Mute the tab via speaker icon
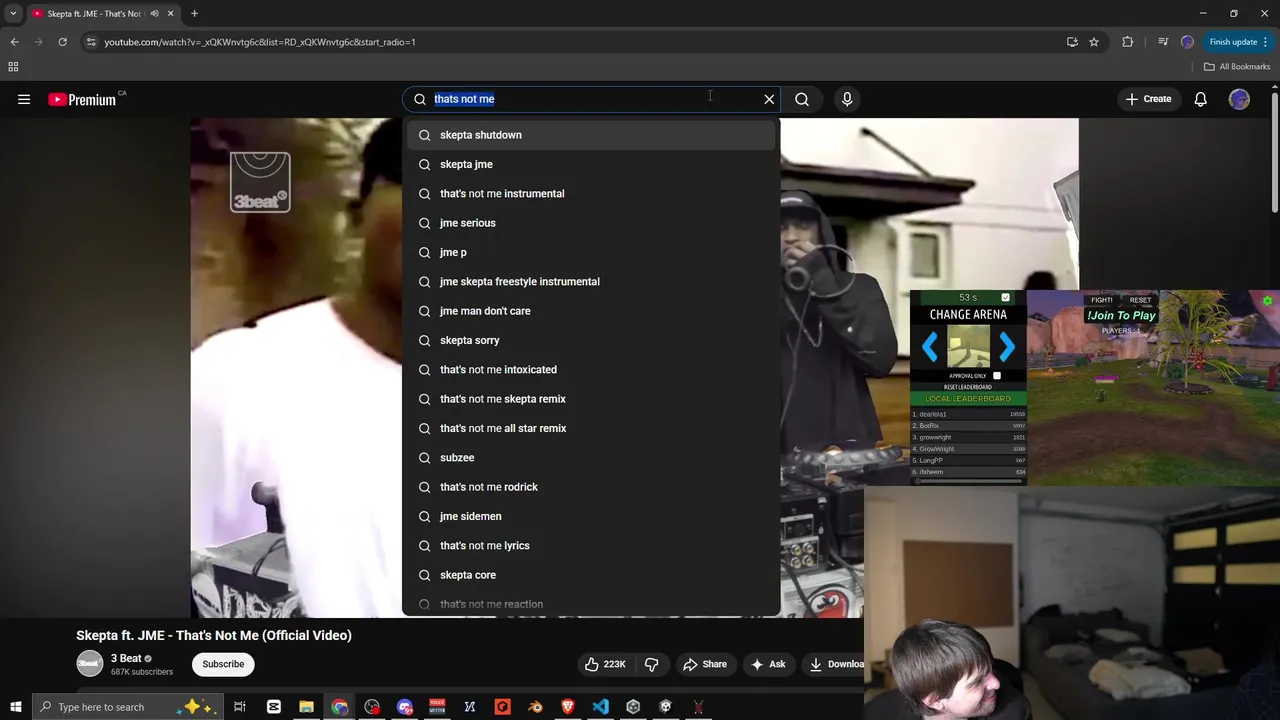The image size is (1280, 720). tap(154, 14)
